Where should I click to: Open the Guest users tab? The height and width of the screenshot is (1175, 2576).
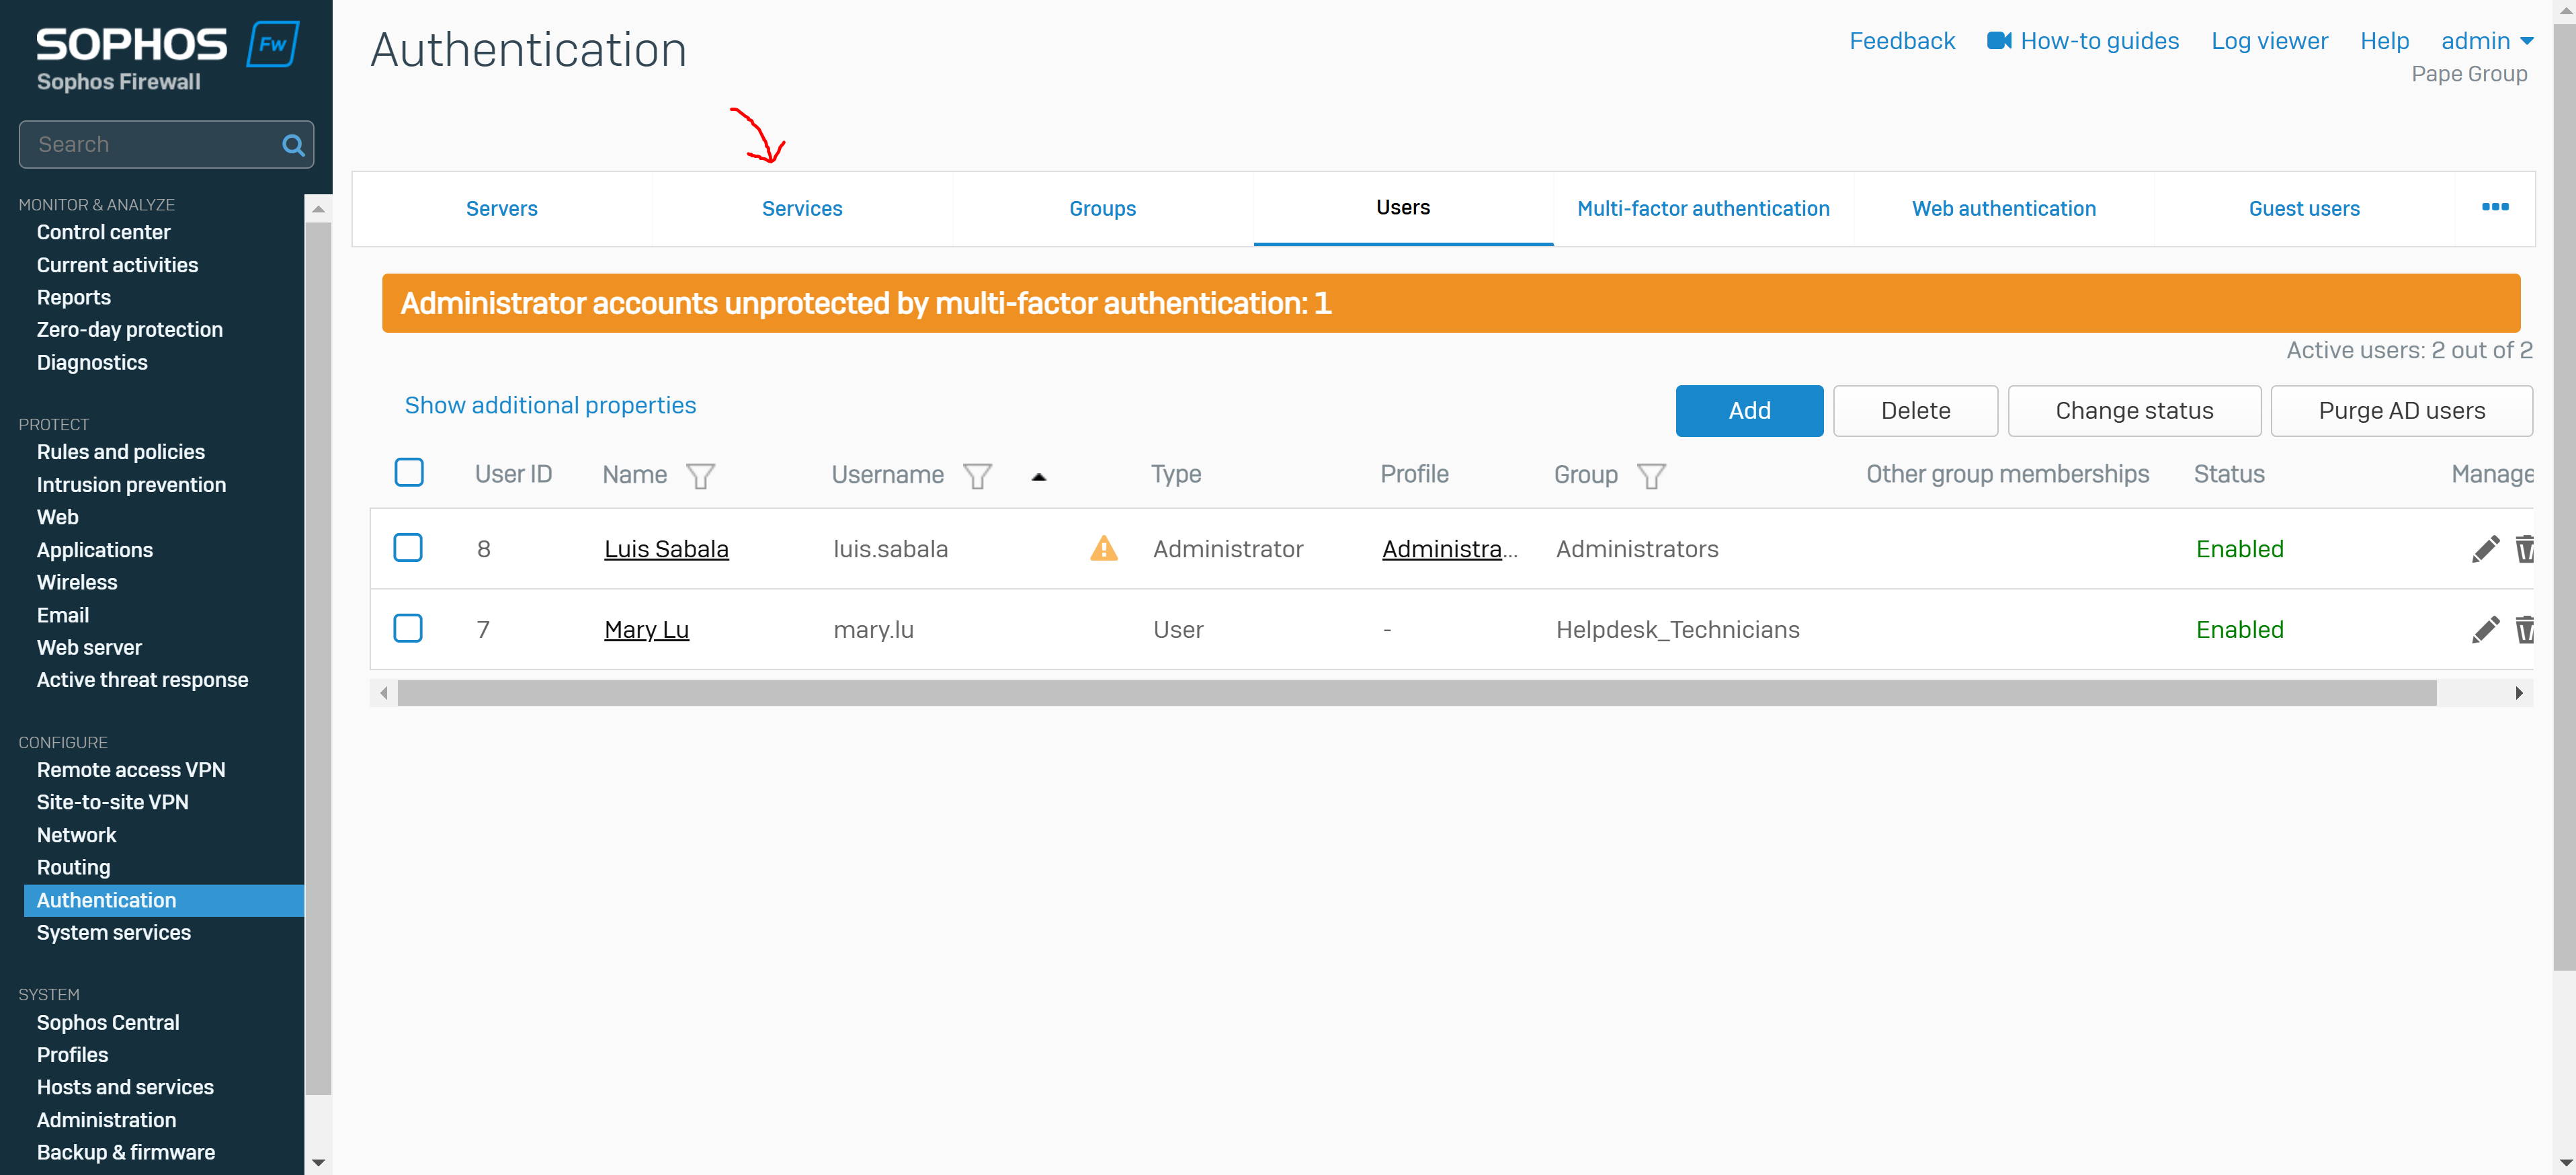(x=2304, y=209)
